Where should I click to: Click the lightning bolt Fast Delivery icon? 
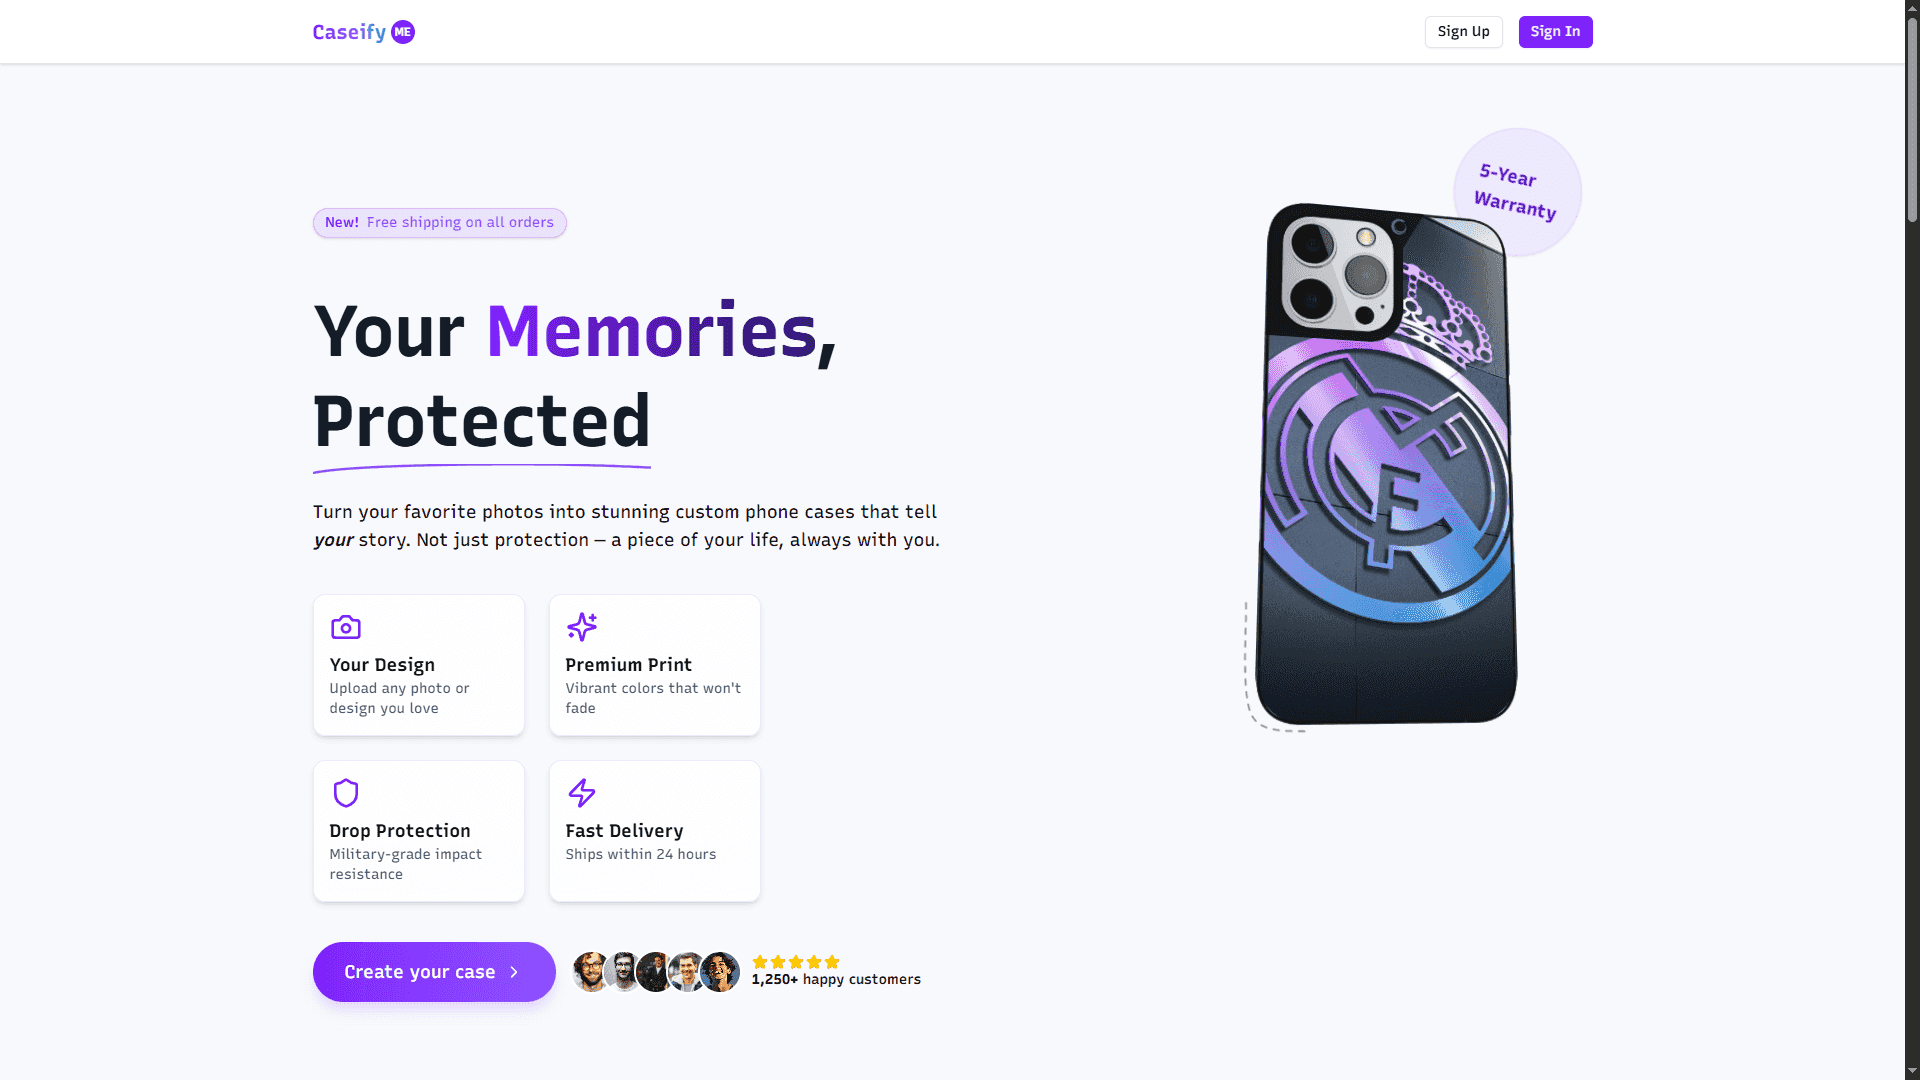tap(582, 793)
